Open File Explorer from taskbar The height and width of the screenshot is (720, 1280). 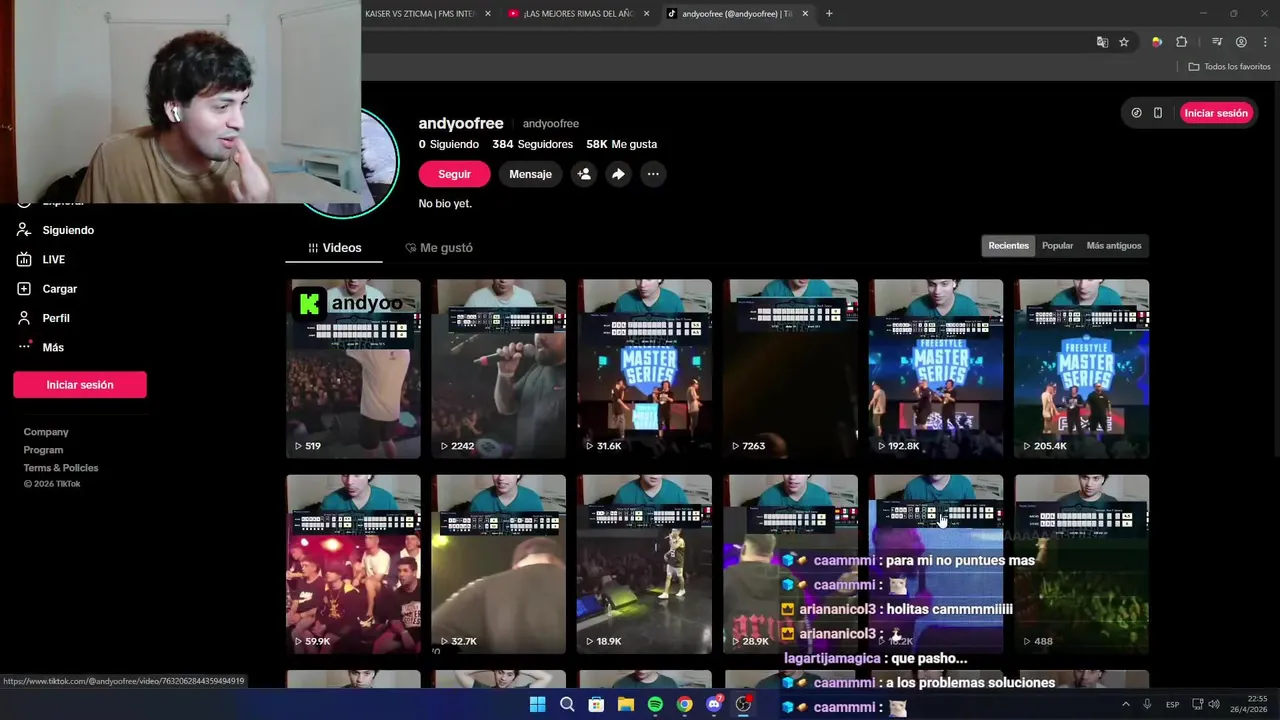pos(625,704)
